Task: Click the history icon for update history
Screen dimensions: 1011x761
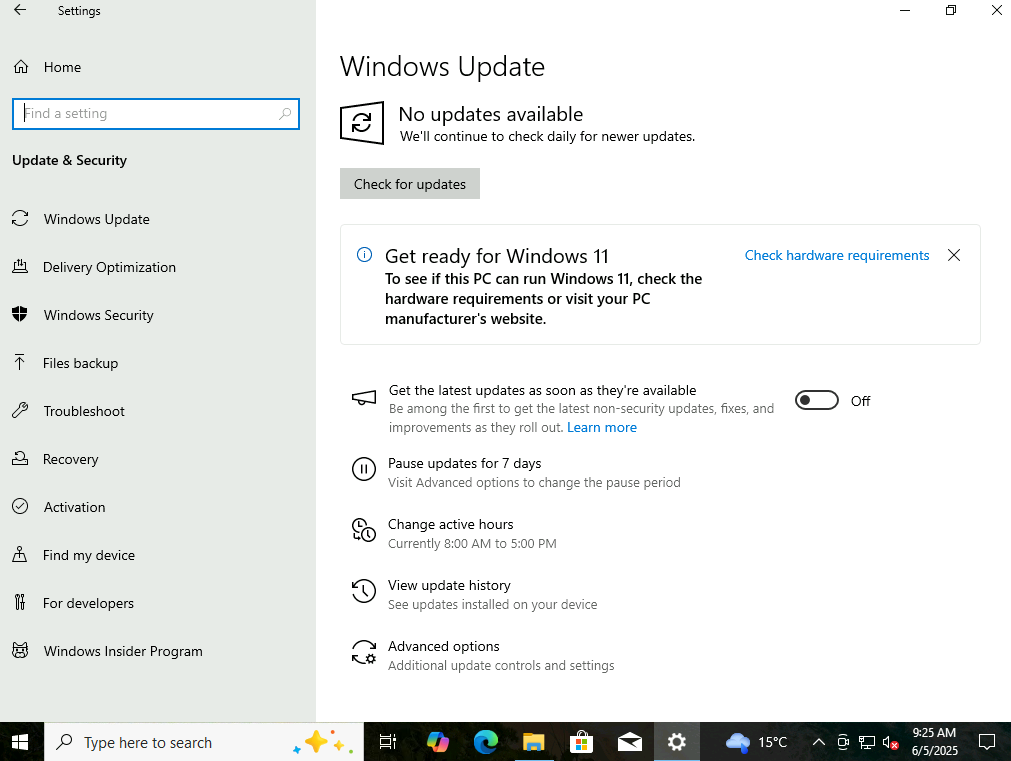Action: pyautogui.click(x=364, y=591)
